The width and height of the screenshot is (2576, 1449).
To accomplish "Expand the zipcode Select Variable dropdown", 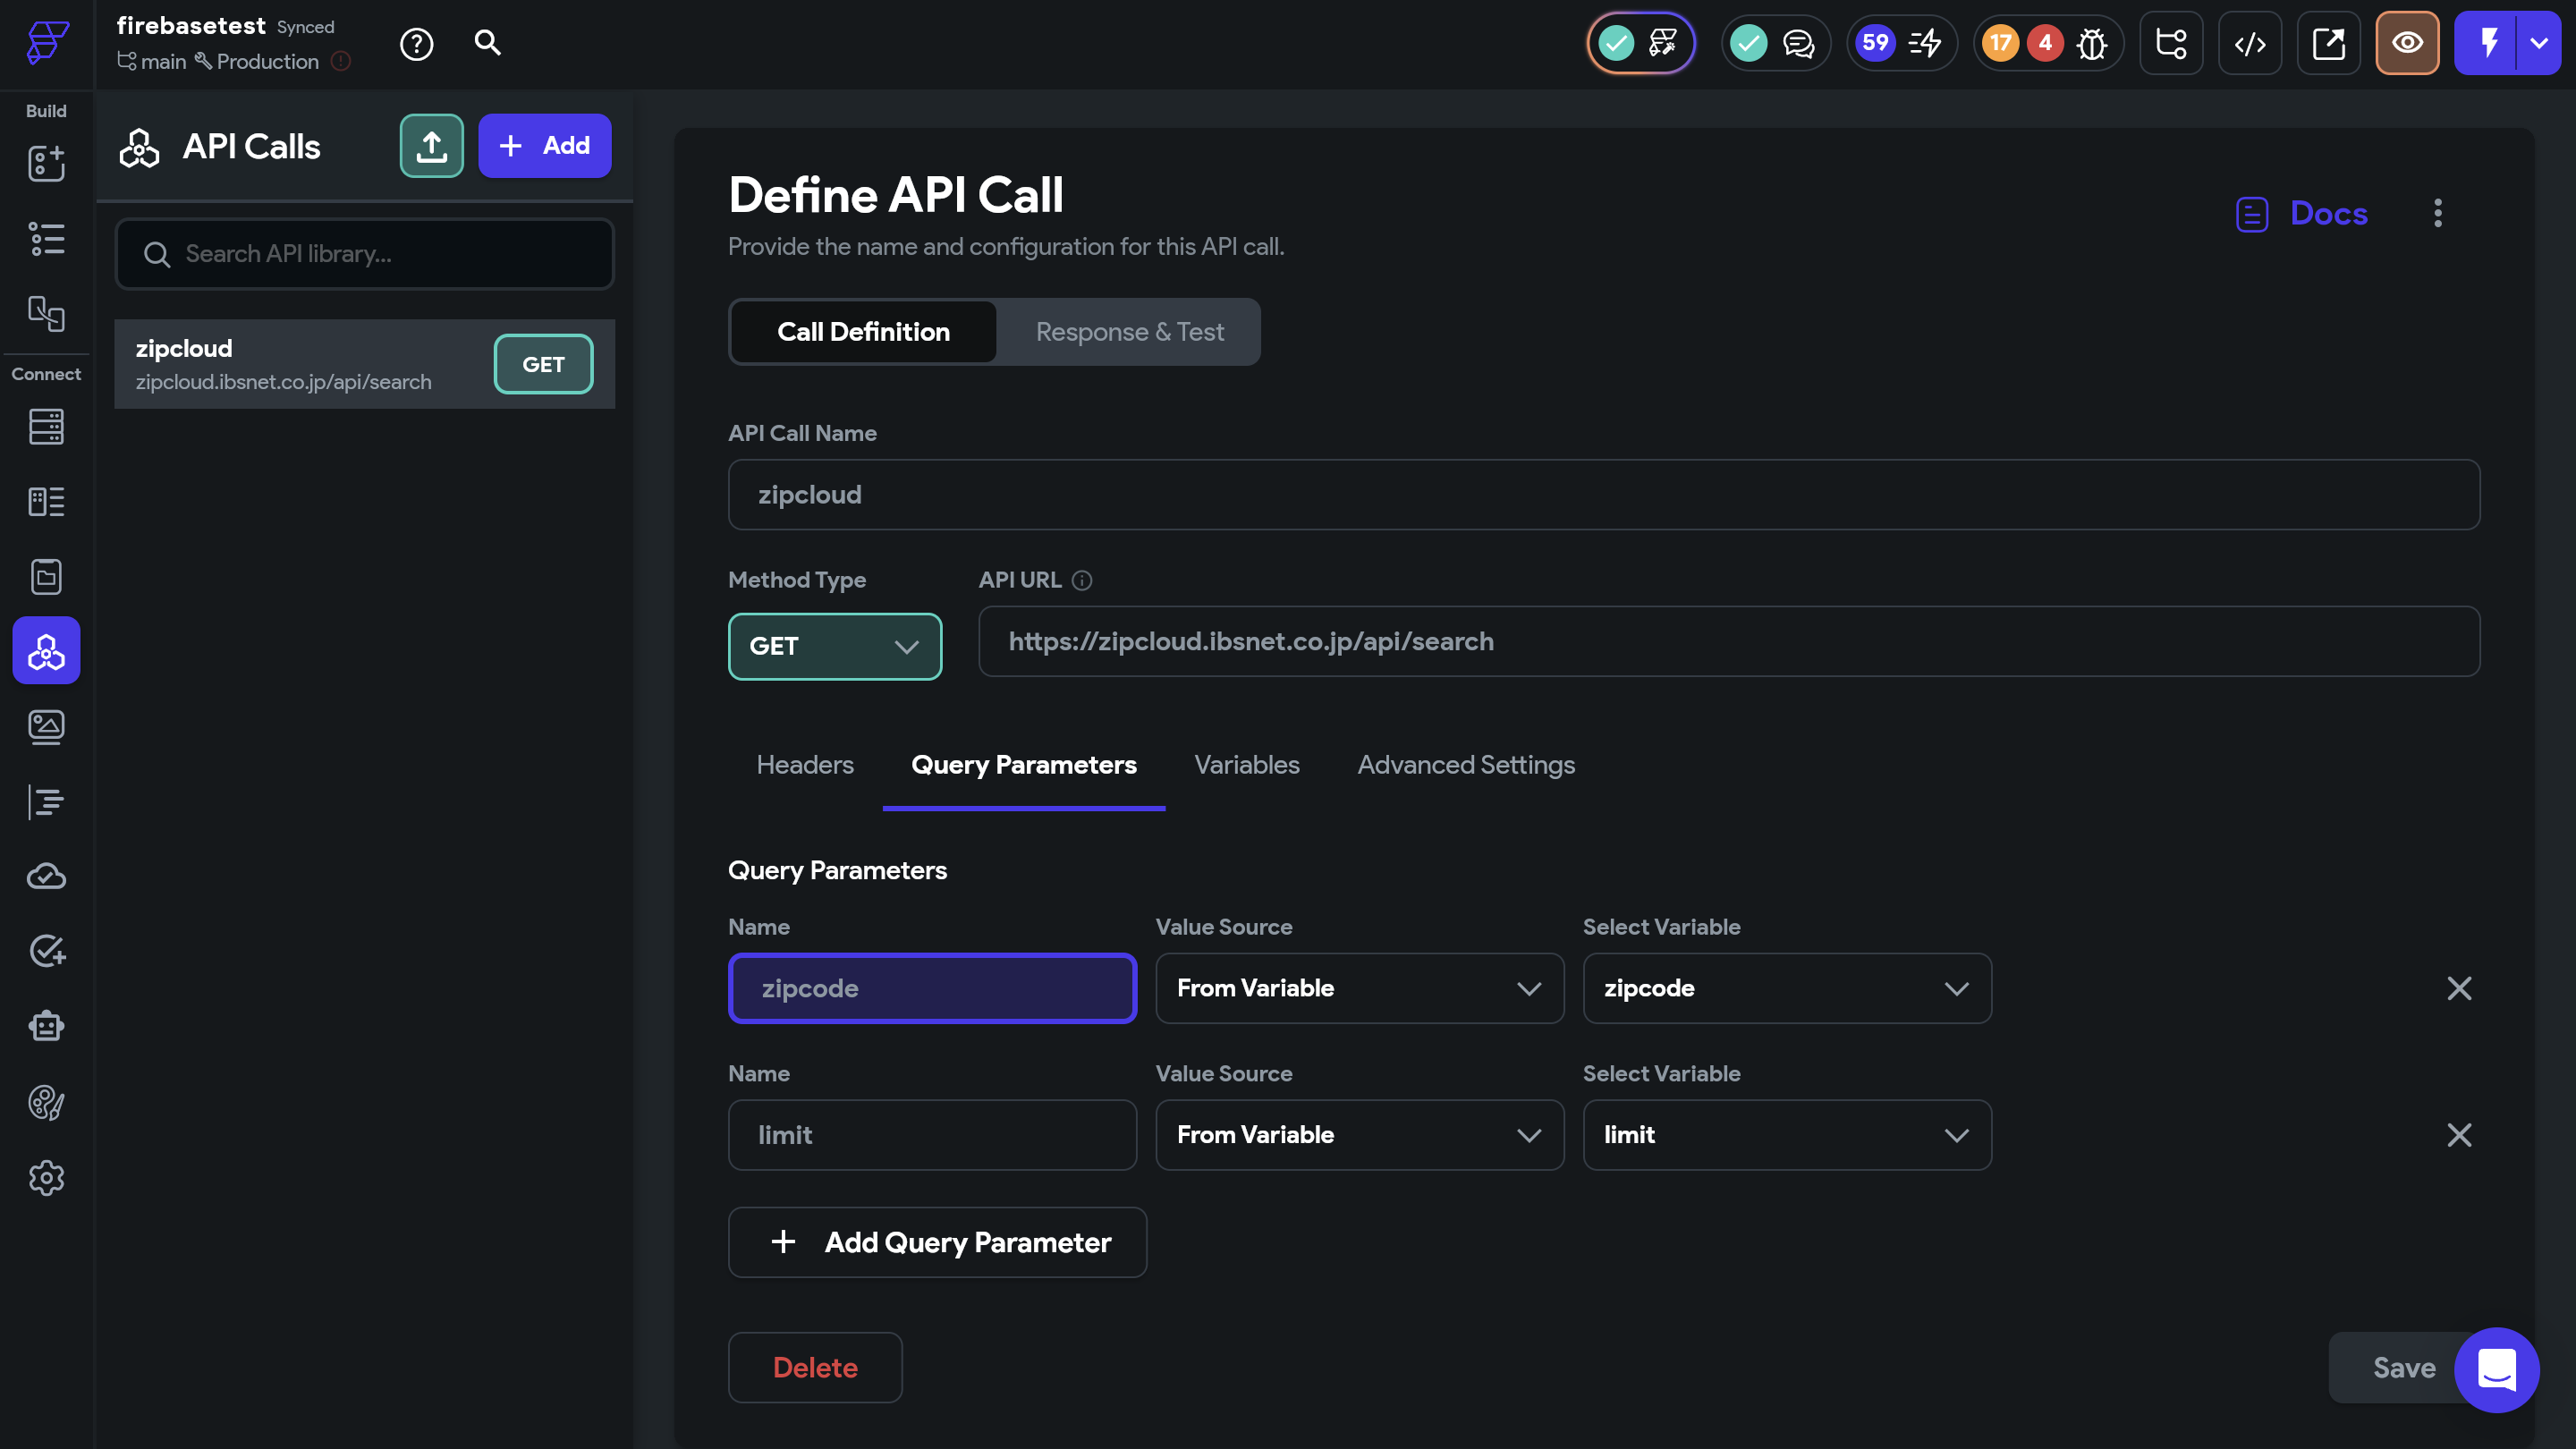I will 1786,988.
